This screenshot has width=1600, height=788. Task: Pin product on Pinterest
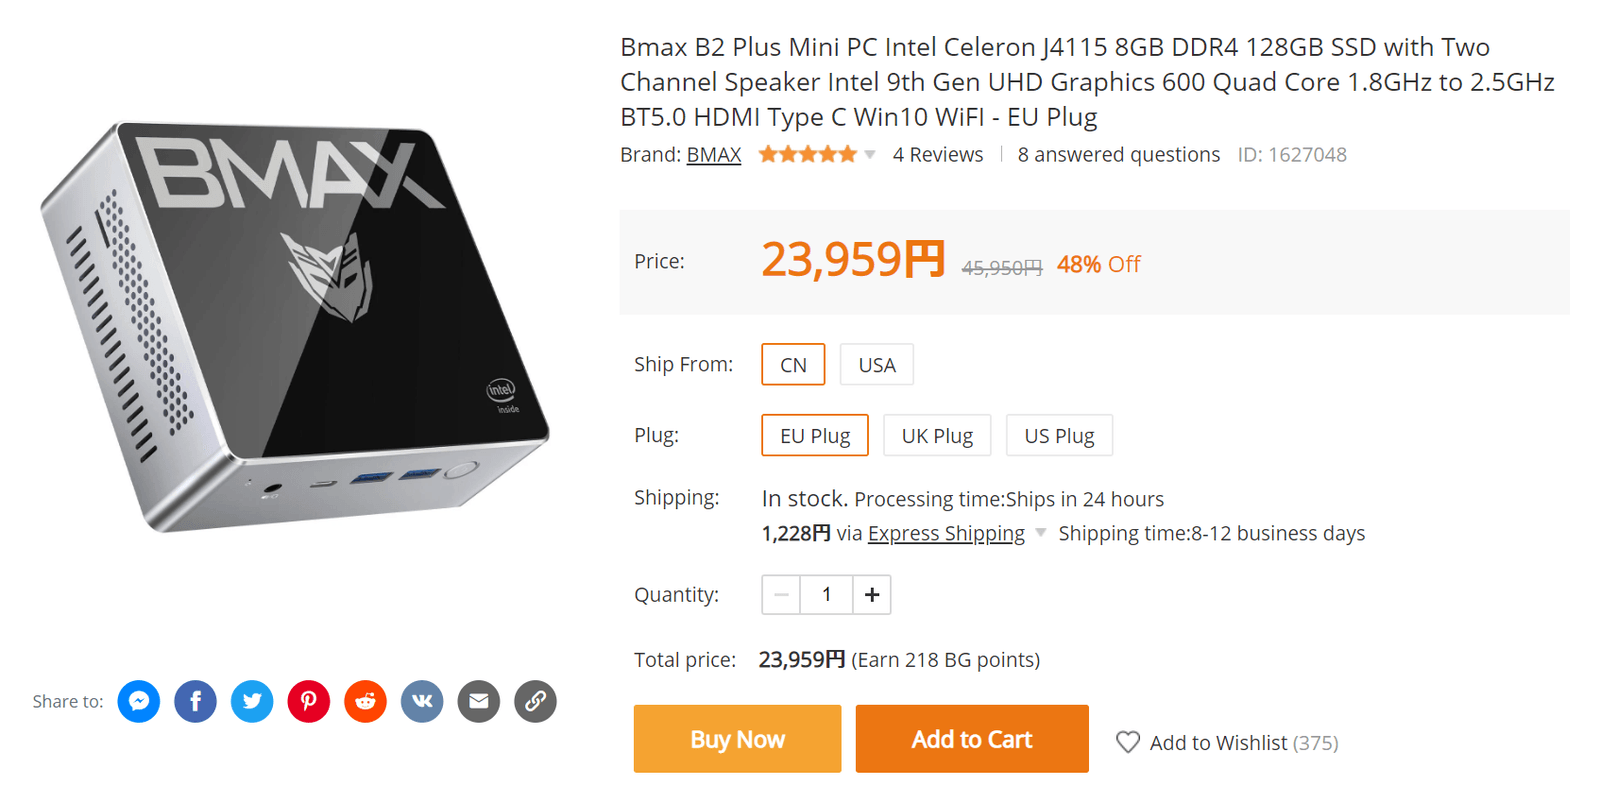click(x=309, y=701)
